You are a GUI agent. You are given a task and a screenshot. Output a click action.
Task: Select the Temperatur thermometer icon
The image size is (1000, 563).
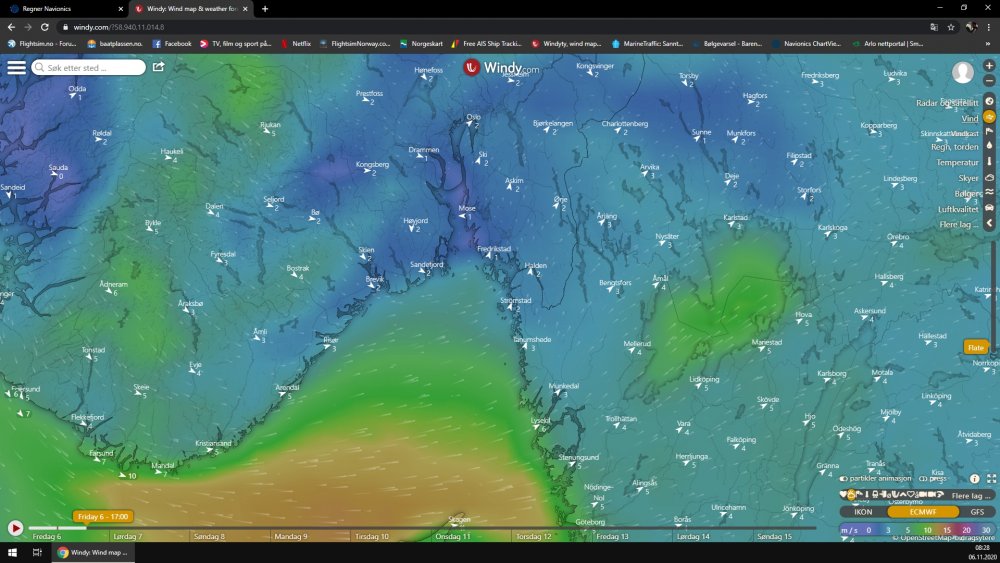click(989, 162)
